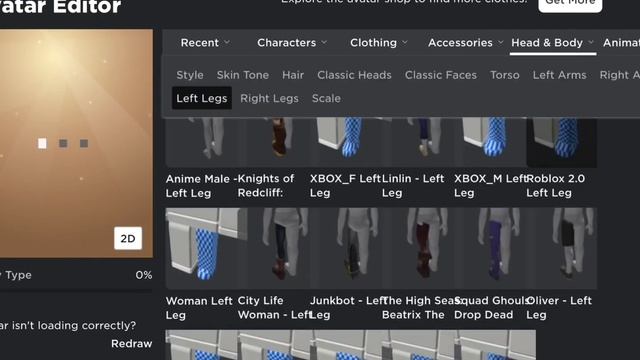Select Knights of Redcliff leg thumbnail

pyautogui.click(x=273, y=142)
